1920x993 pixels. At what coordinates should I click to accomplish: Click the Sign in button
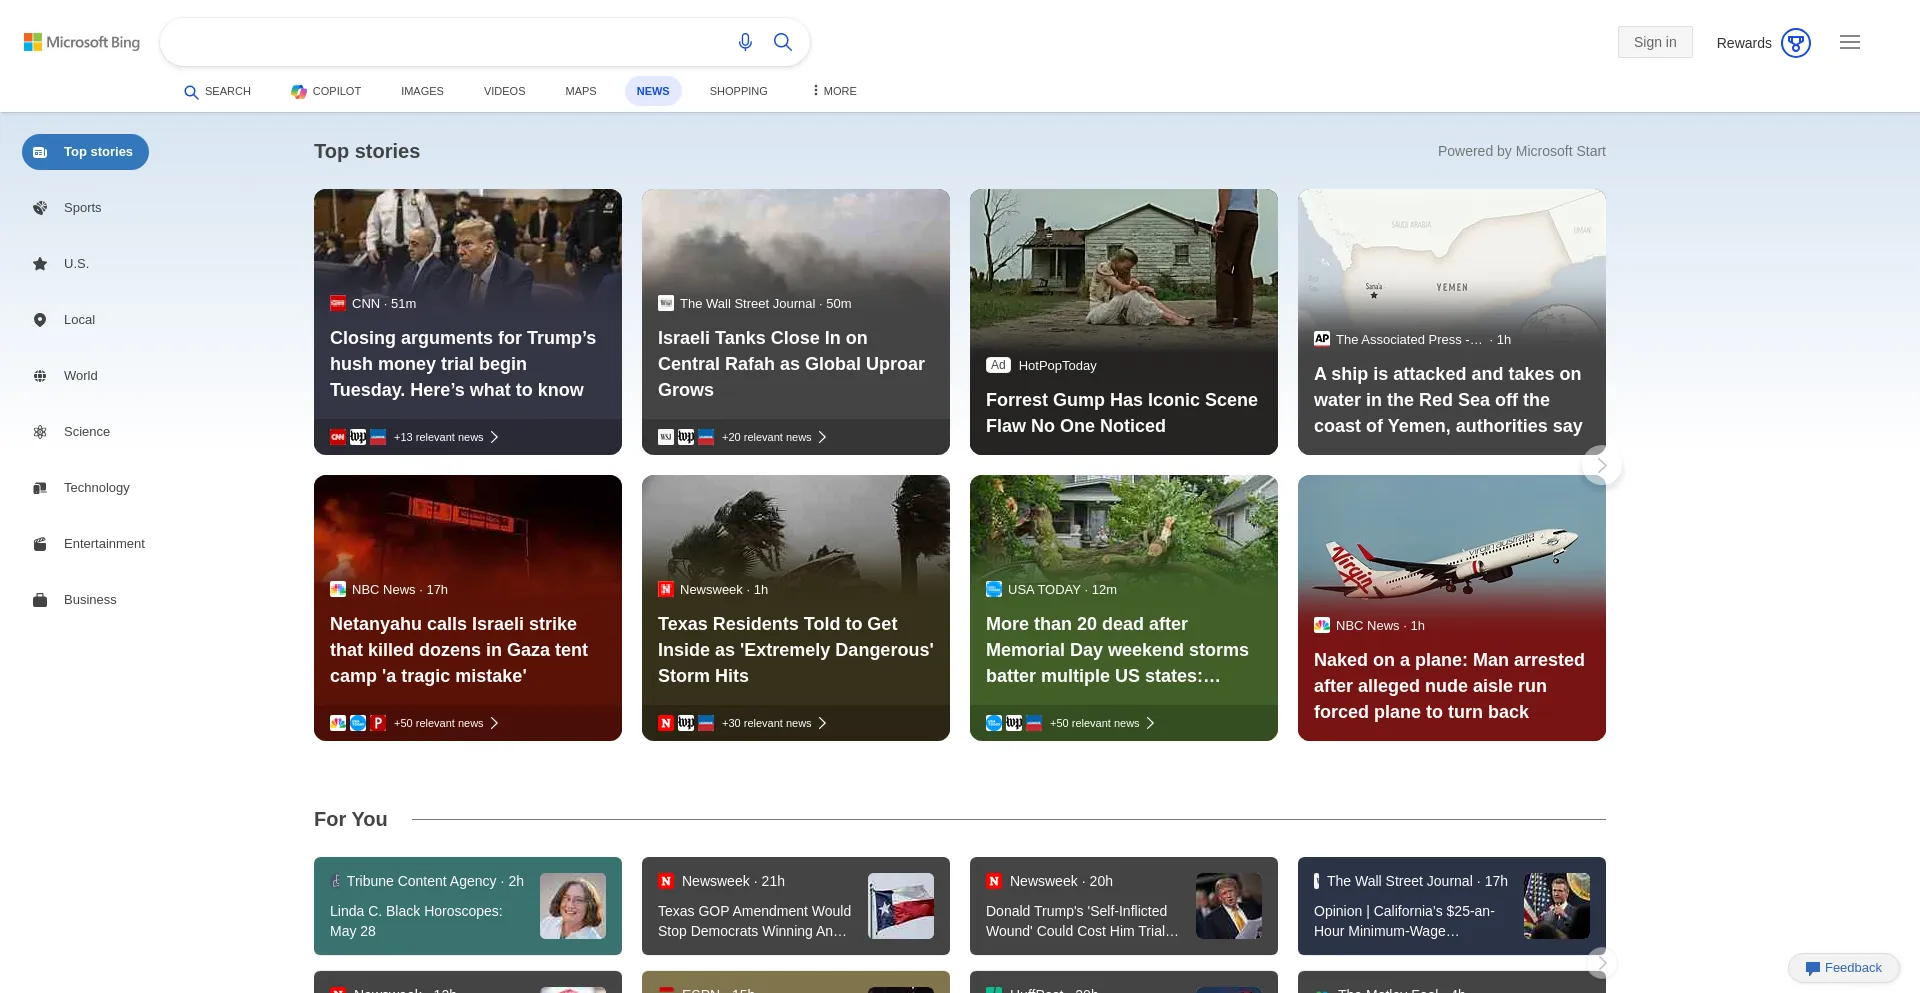click(x=1655, y=42)
